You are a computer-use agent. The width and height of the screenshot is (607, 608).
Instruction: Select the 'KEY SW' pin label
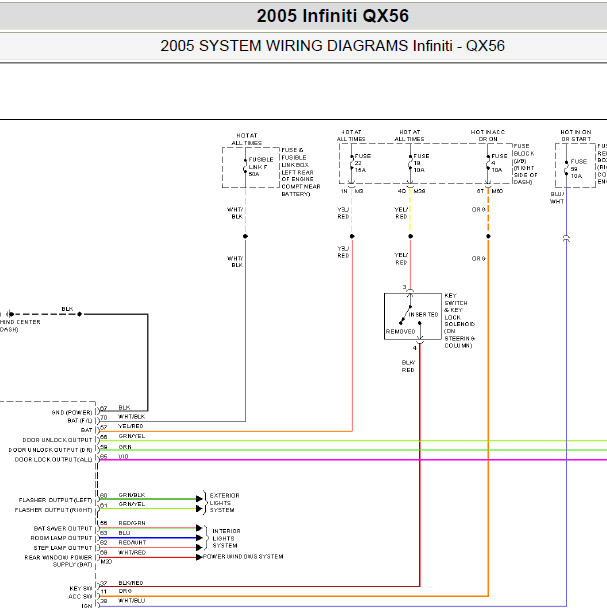81,588
